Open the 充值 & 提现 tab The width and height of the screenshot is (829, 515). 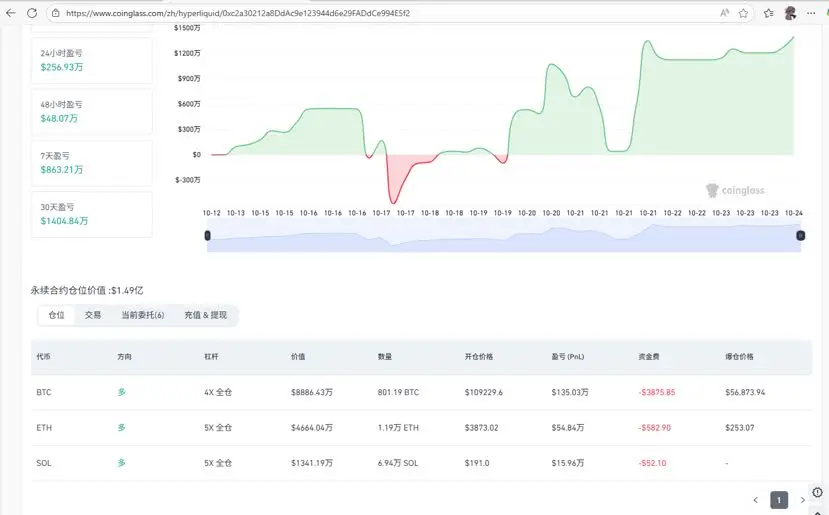point(206,315)
